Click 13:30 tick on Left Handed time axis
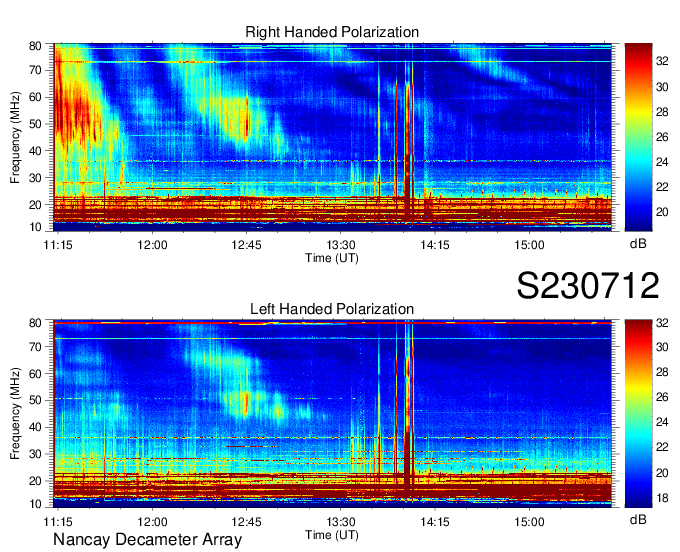Viewport: 680px width, 552px height. [341, 522]
